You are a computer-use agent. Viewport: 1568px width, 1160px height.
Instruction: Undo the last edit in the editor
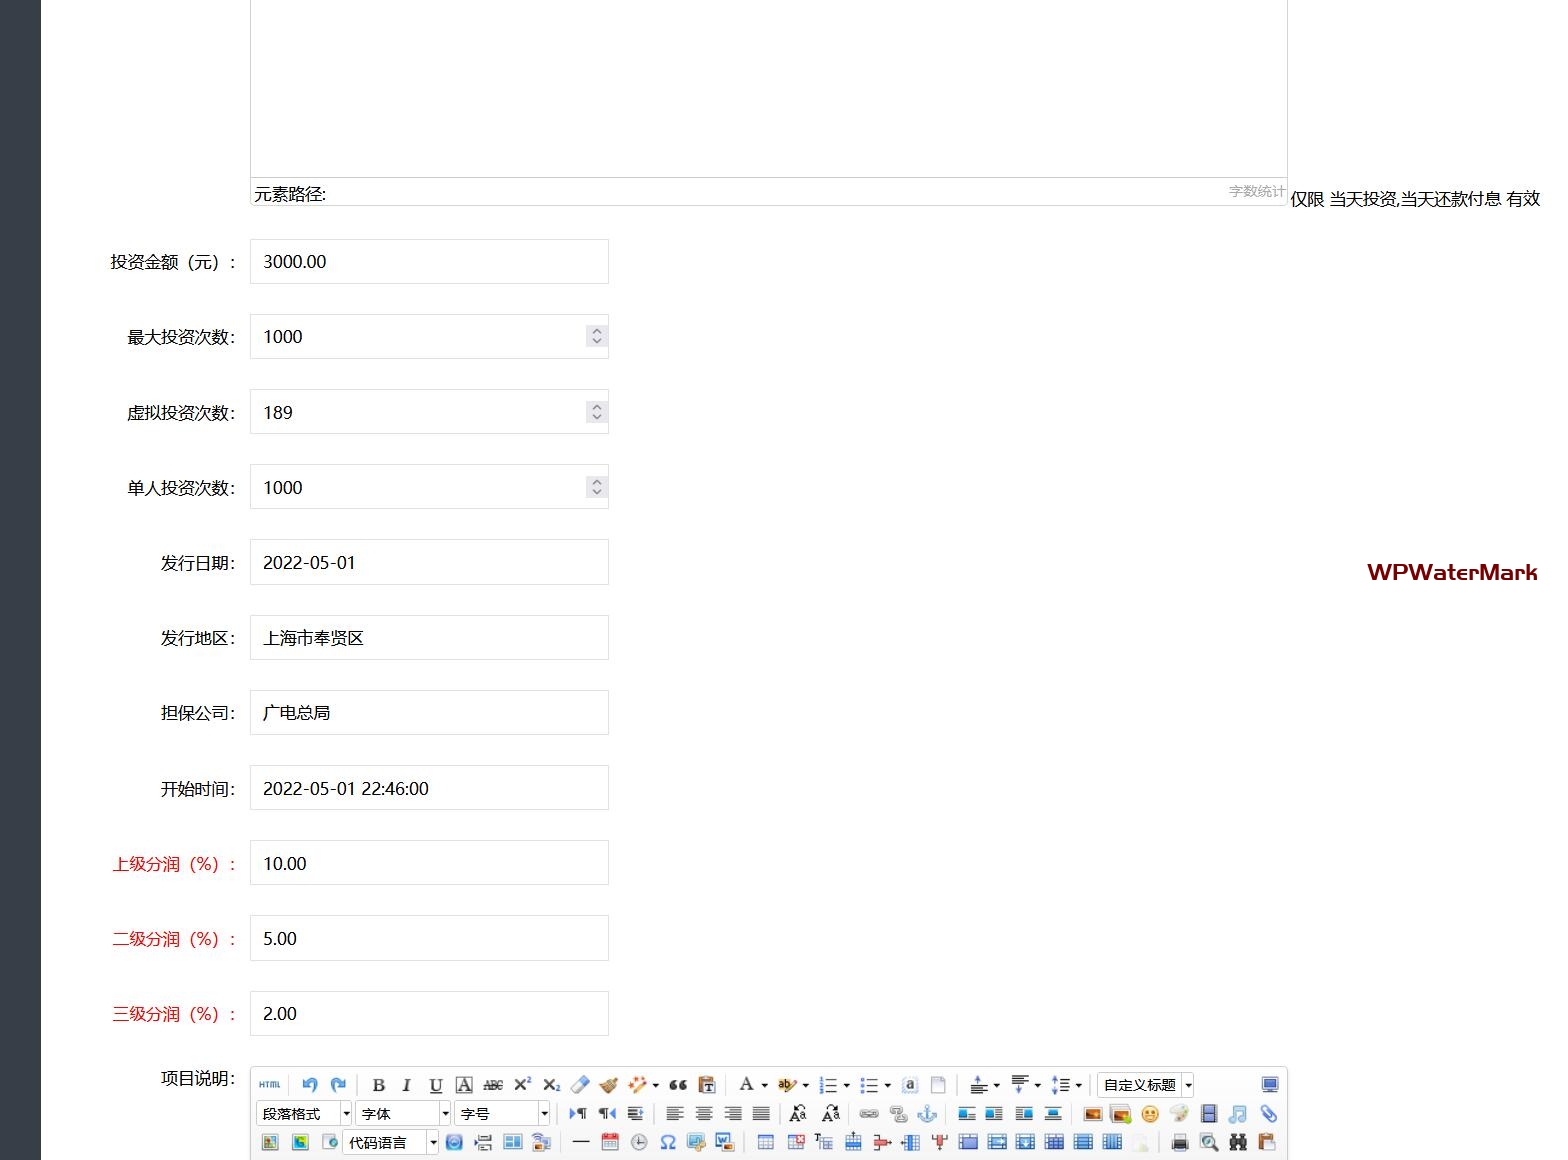pos(309,1085)
